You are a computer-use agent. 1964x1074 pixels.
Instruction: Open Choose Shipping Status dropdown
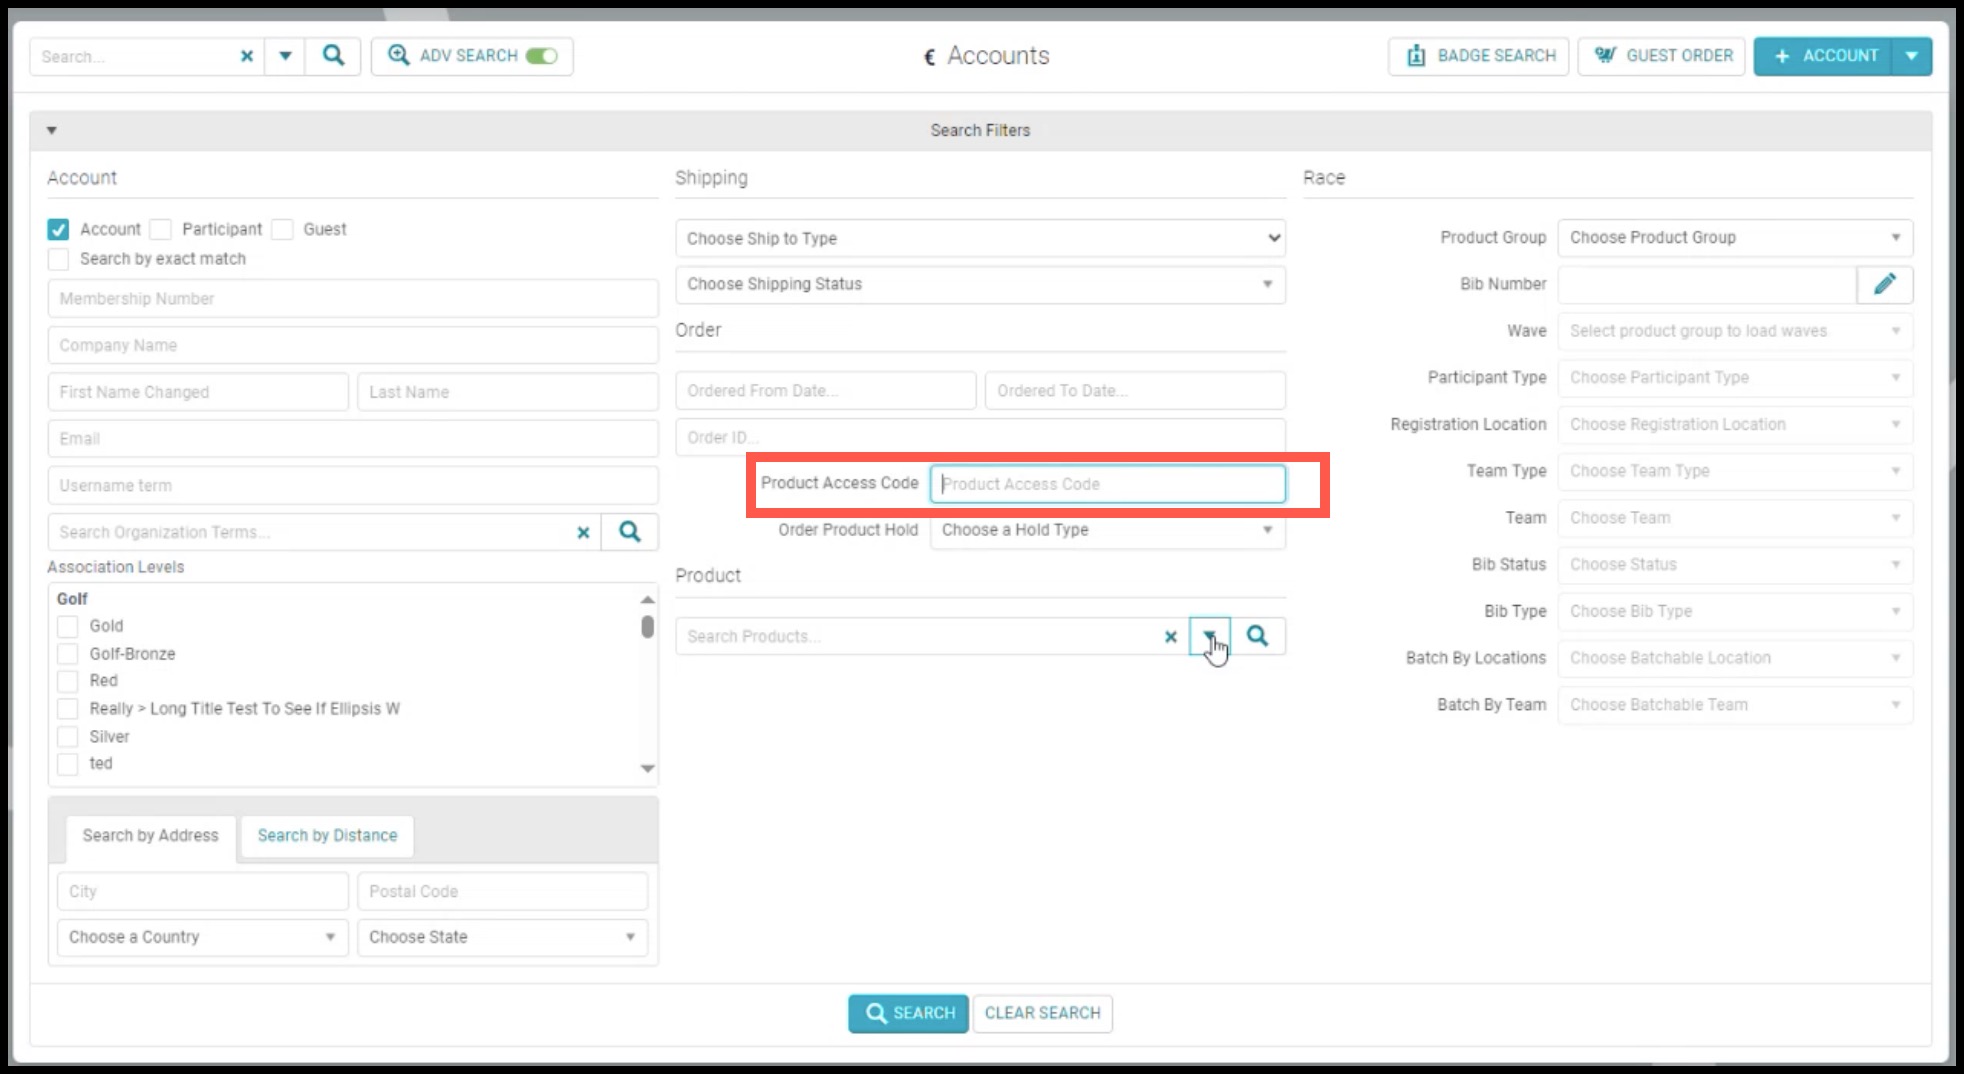(x=980, y=284)
